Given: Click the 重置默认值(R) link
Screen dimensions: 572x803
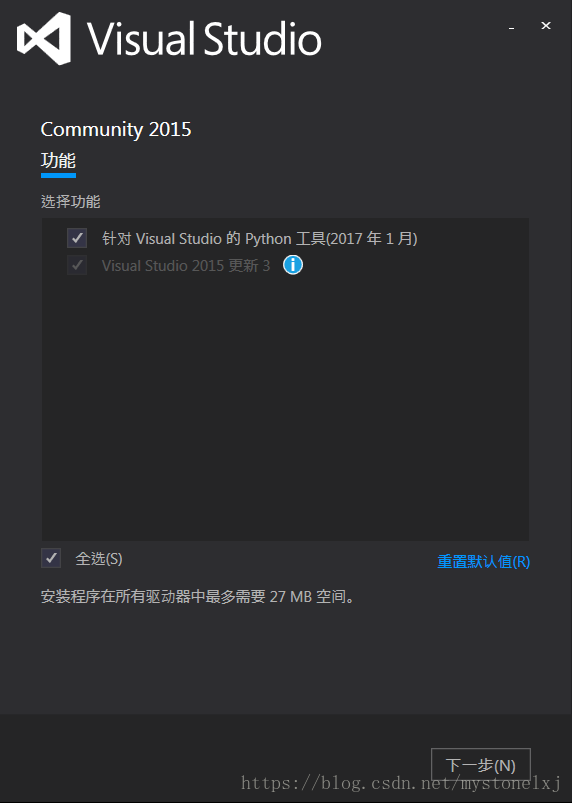Looking at the screenshot, I should tap(483, 562).
